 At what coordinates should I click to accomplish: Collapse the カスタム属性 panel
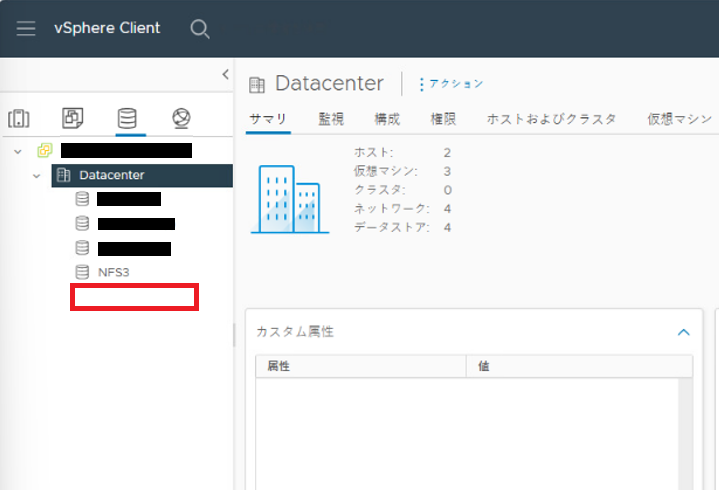pyautogui.click(x=684, y=332)
